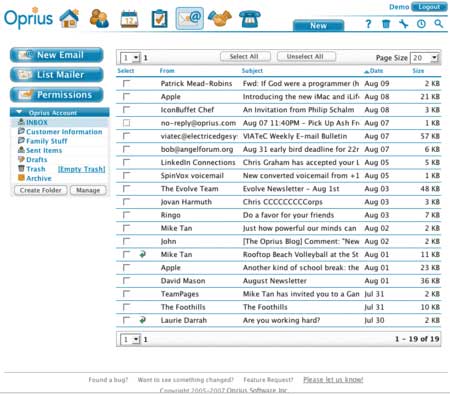Open the Sent Items folder
This screenshot has width=450, height=394.
coord(44,150)
